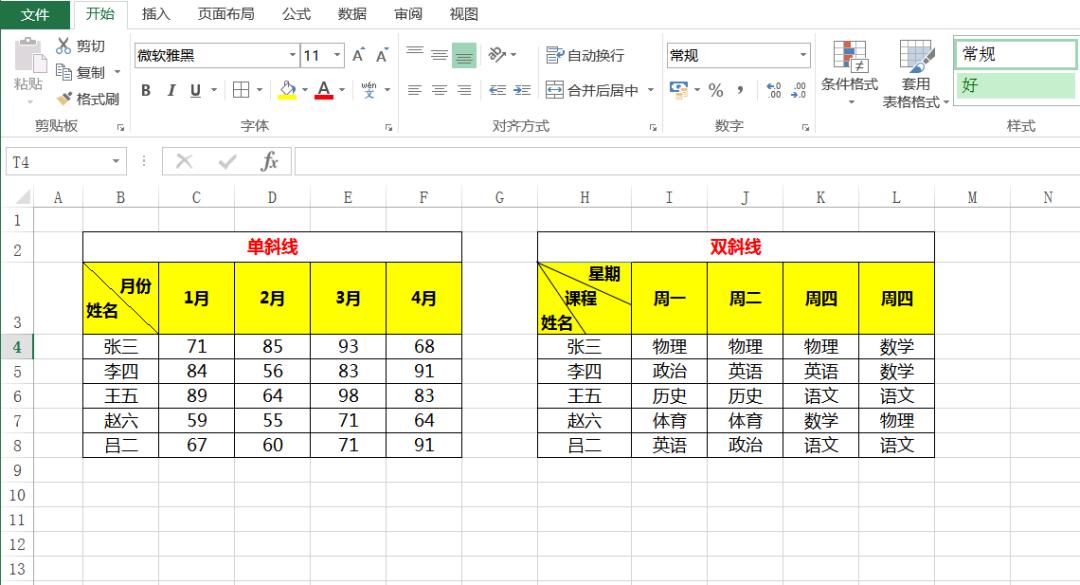Image resolution: width=1080 pixels, height=585 pixels.
Task: Switch to the 插入 ribbon tab
Action: click(x=155, y=14)
